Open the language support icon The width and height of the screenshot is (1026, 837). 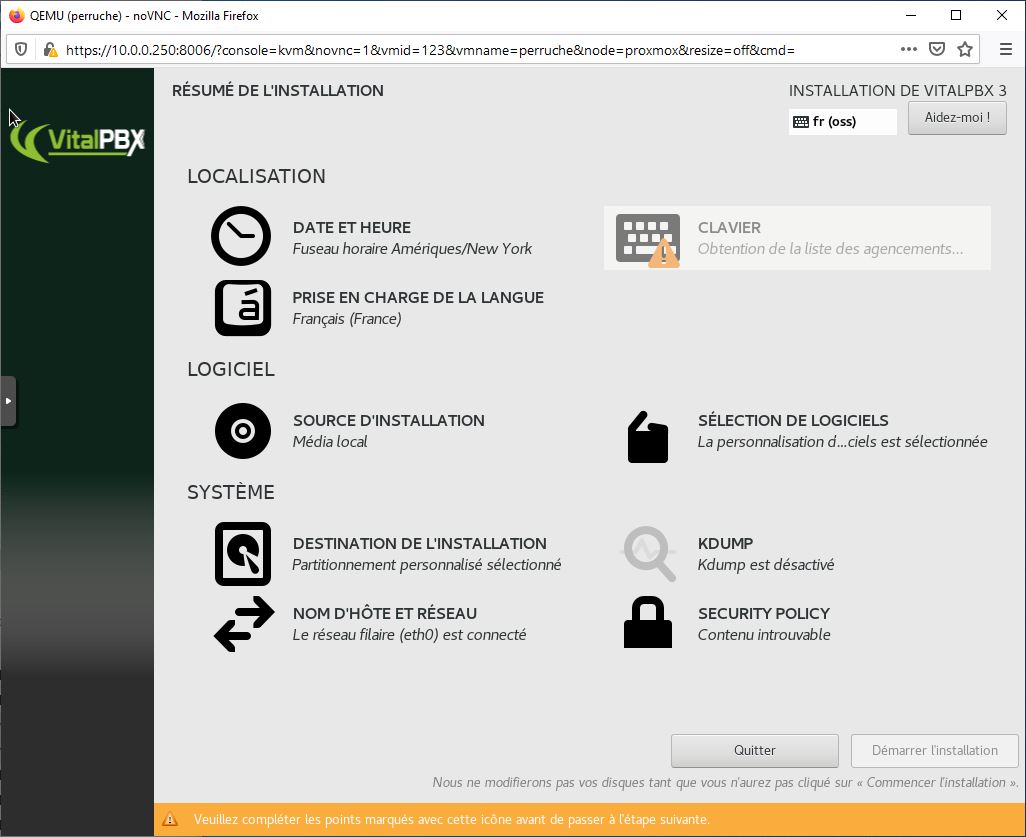pos(242,308)
